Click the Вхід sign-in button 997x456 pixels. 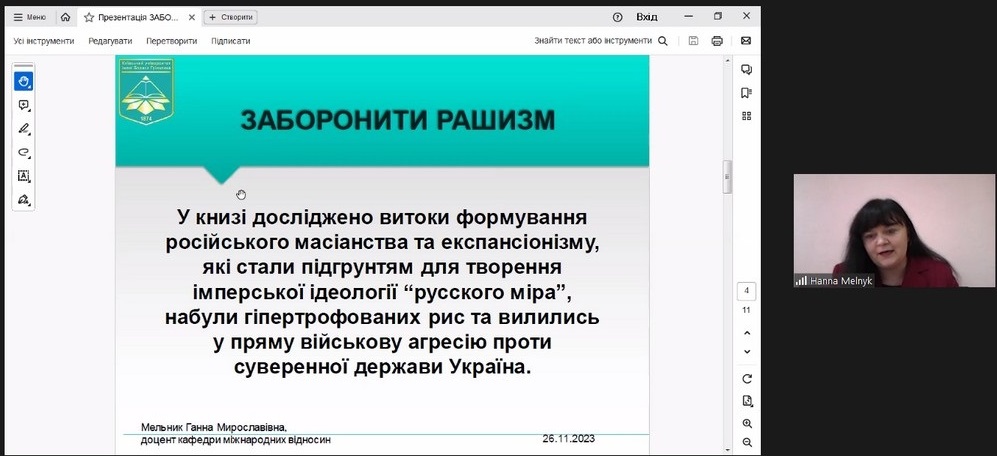(647, 17)
